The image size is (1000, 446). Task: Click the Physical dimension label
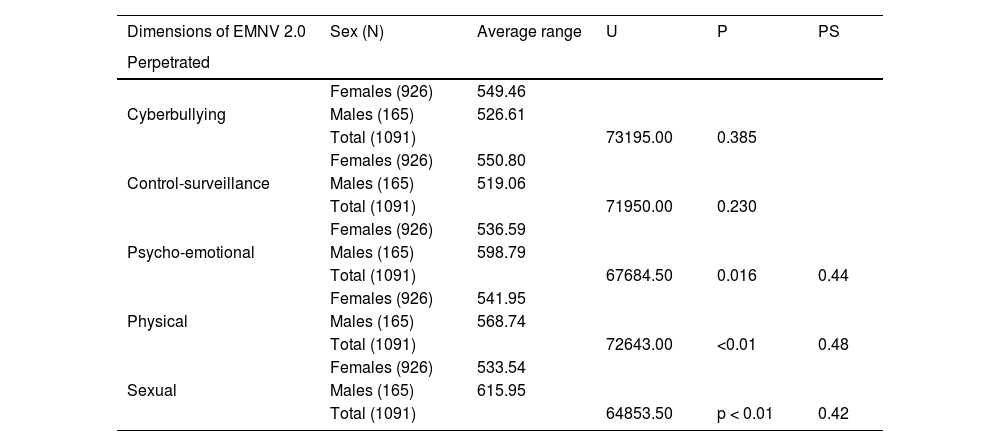click(157, 322)
